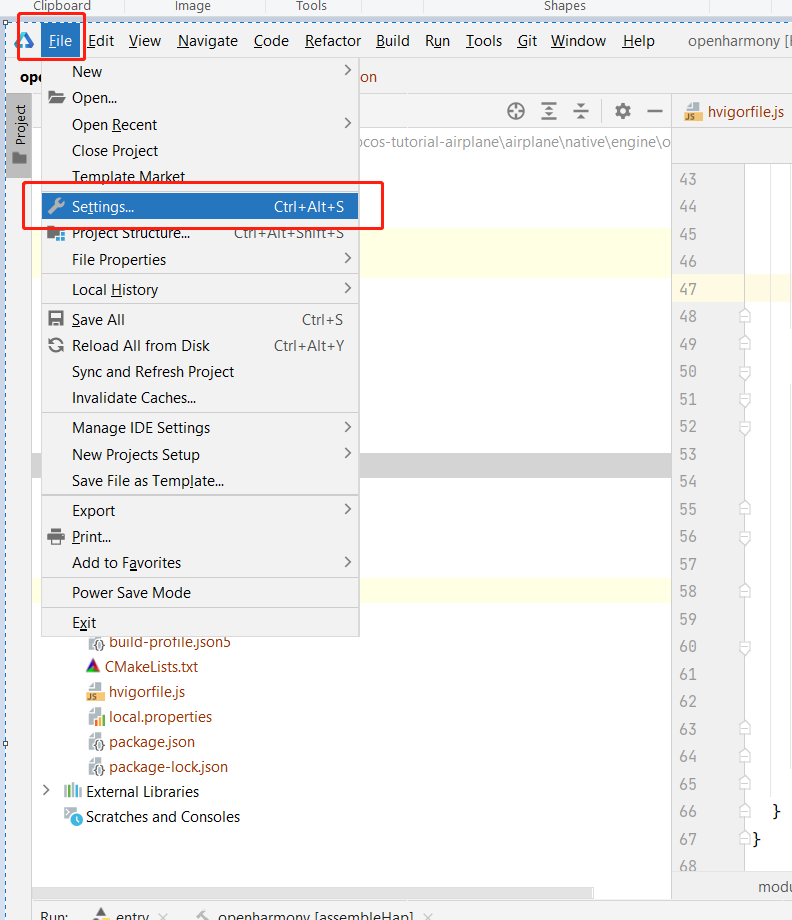The image size is (792, 920).
Task: Click the External Libraries icon
Action: [73, 791]
